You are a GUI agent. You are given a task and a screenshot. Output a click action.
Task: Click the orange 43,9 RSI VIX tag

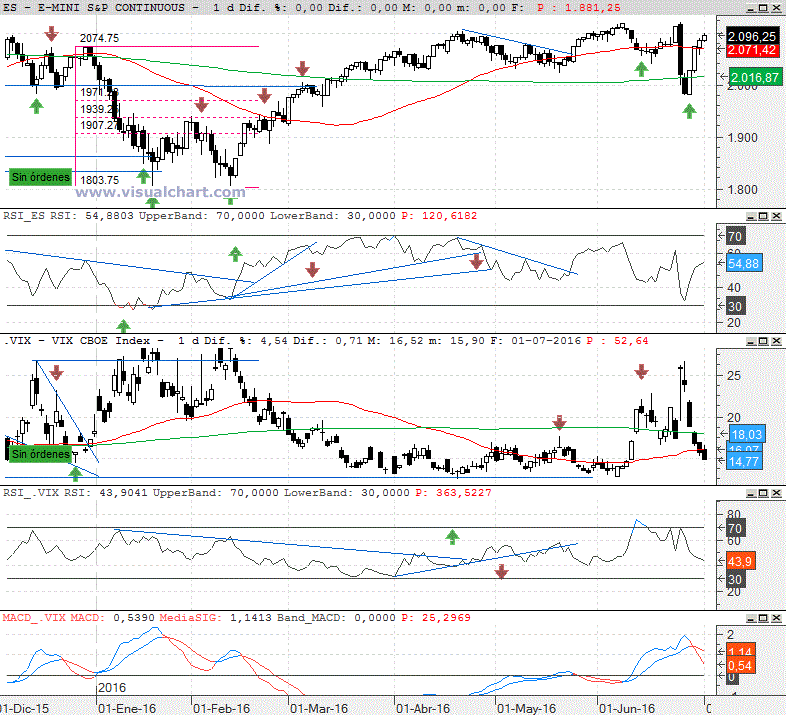tap(740, 562)
